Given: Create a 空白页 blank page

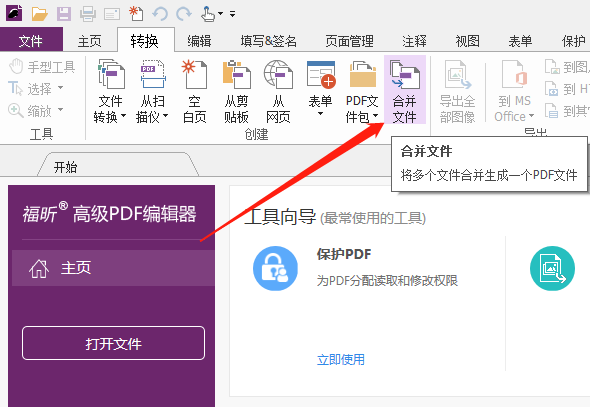Looking at the screenshot, I should point(195,91).
